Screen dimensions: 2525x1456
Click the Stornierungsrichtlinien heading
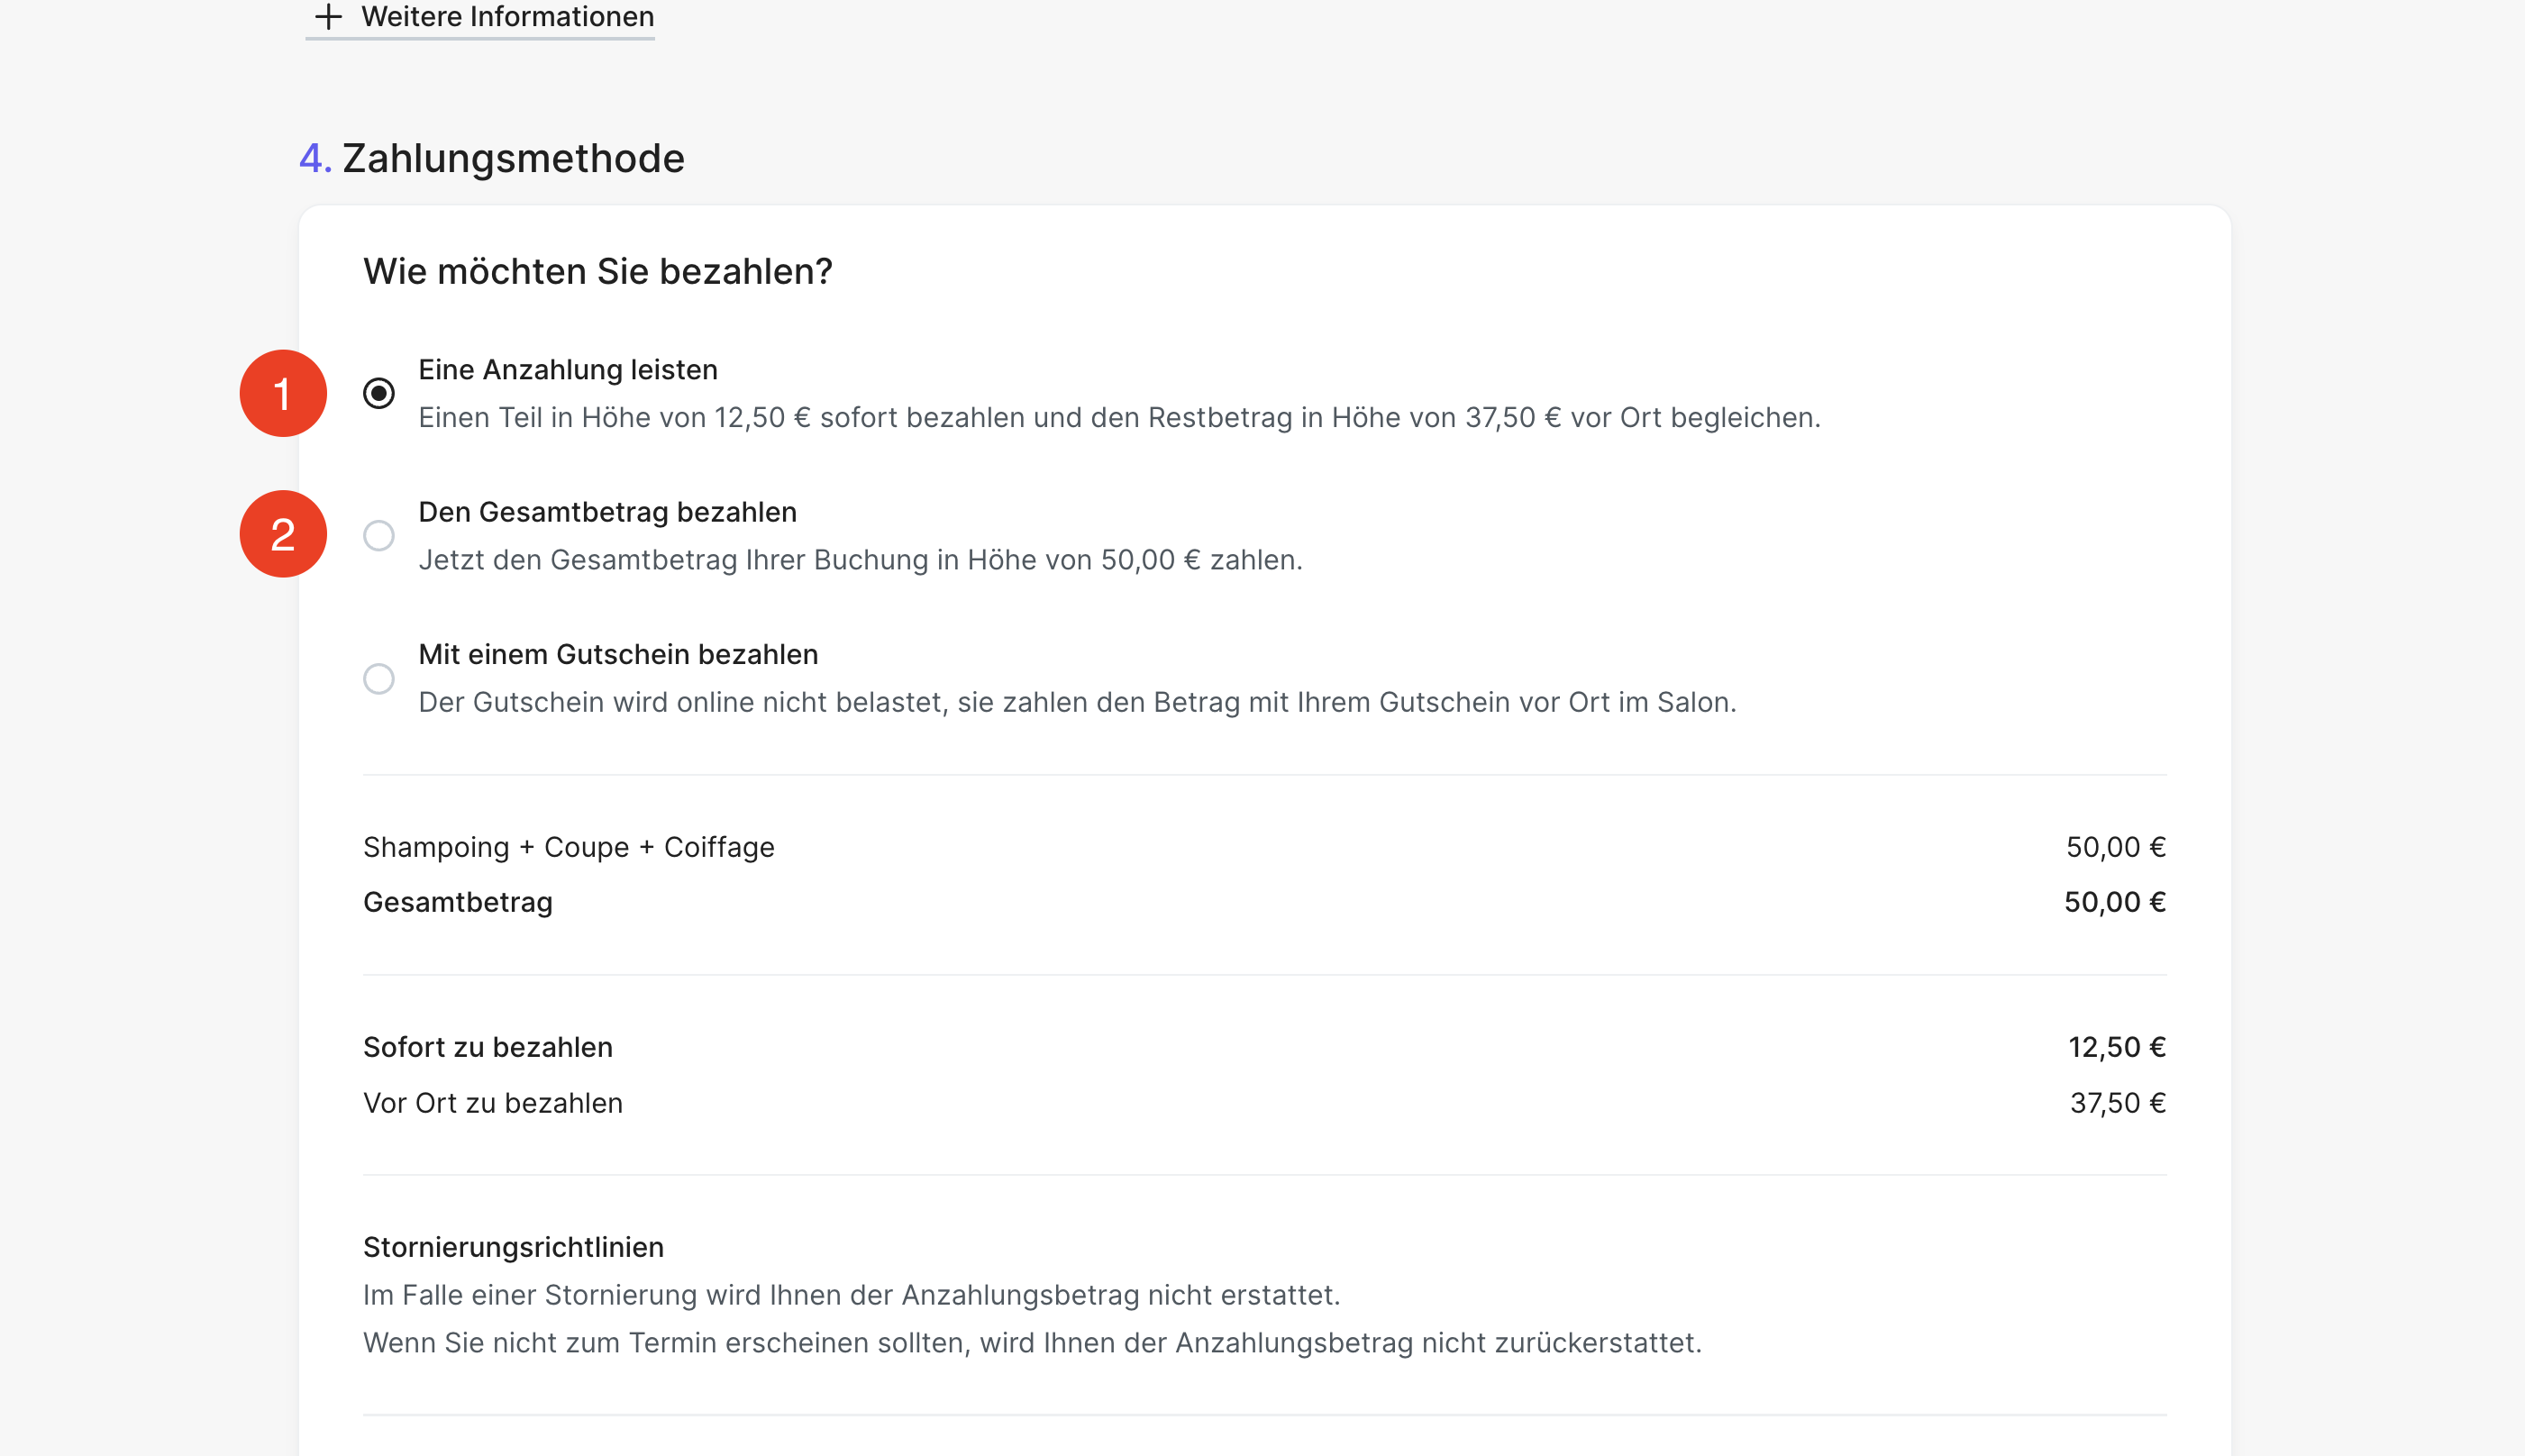513,1248
